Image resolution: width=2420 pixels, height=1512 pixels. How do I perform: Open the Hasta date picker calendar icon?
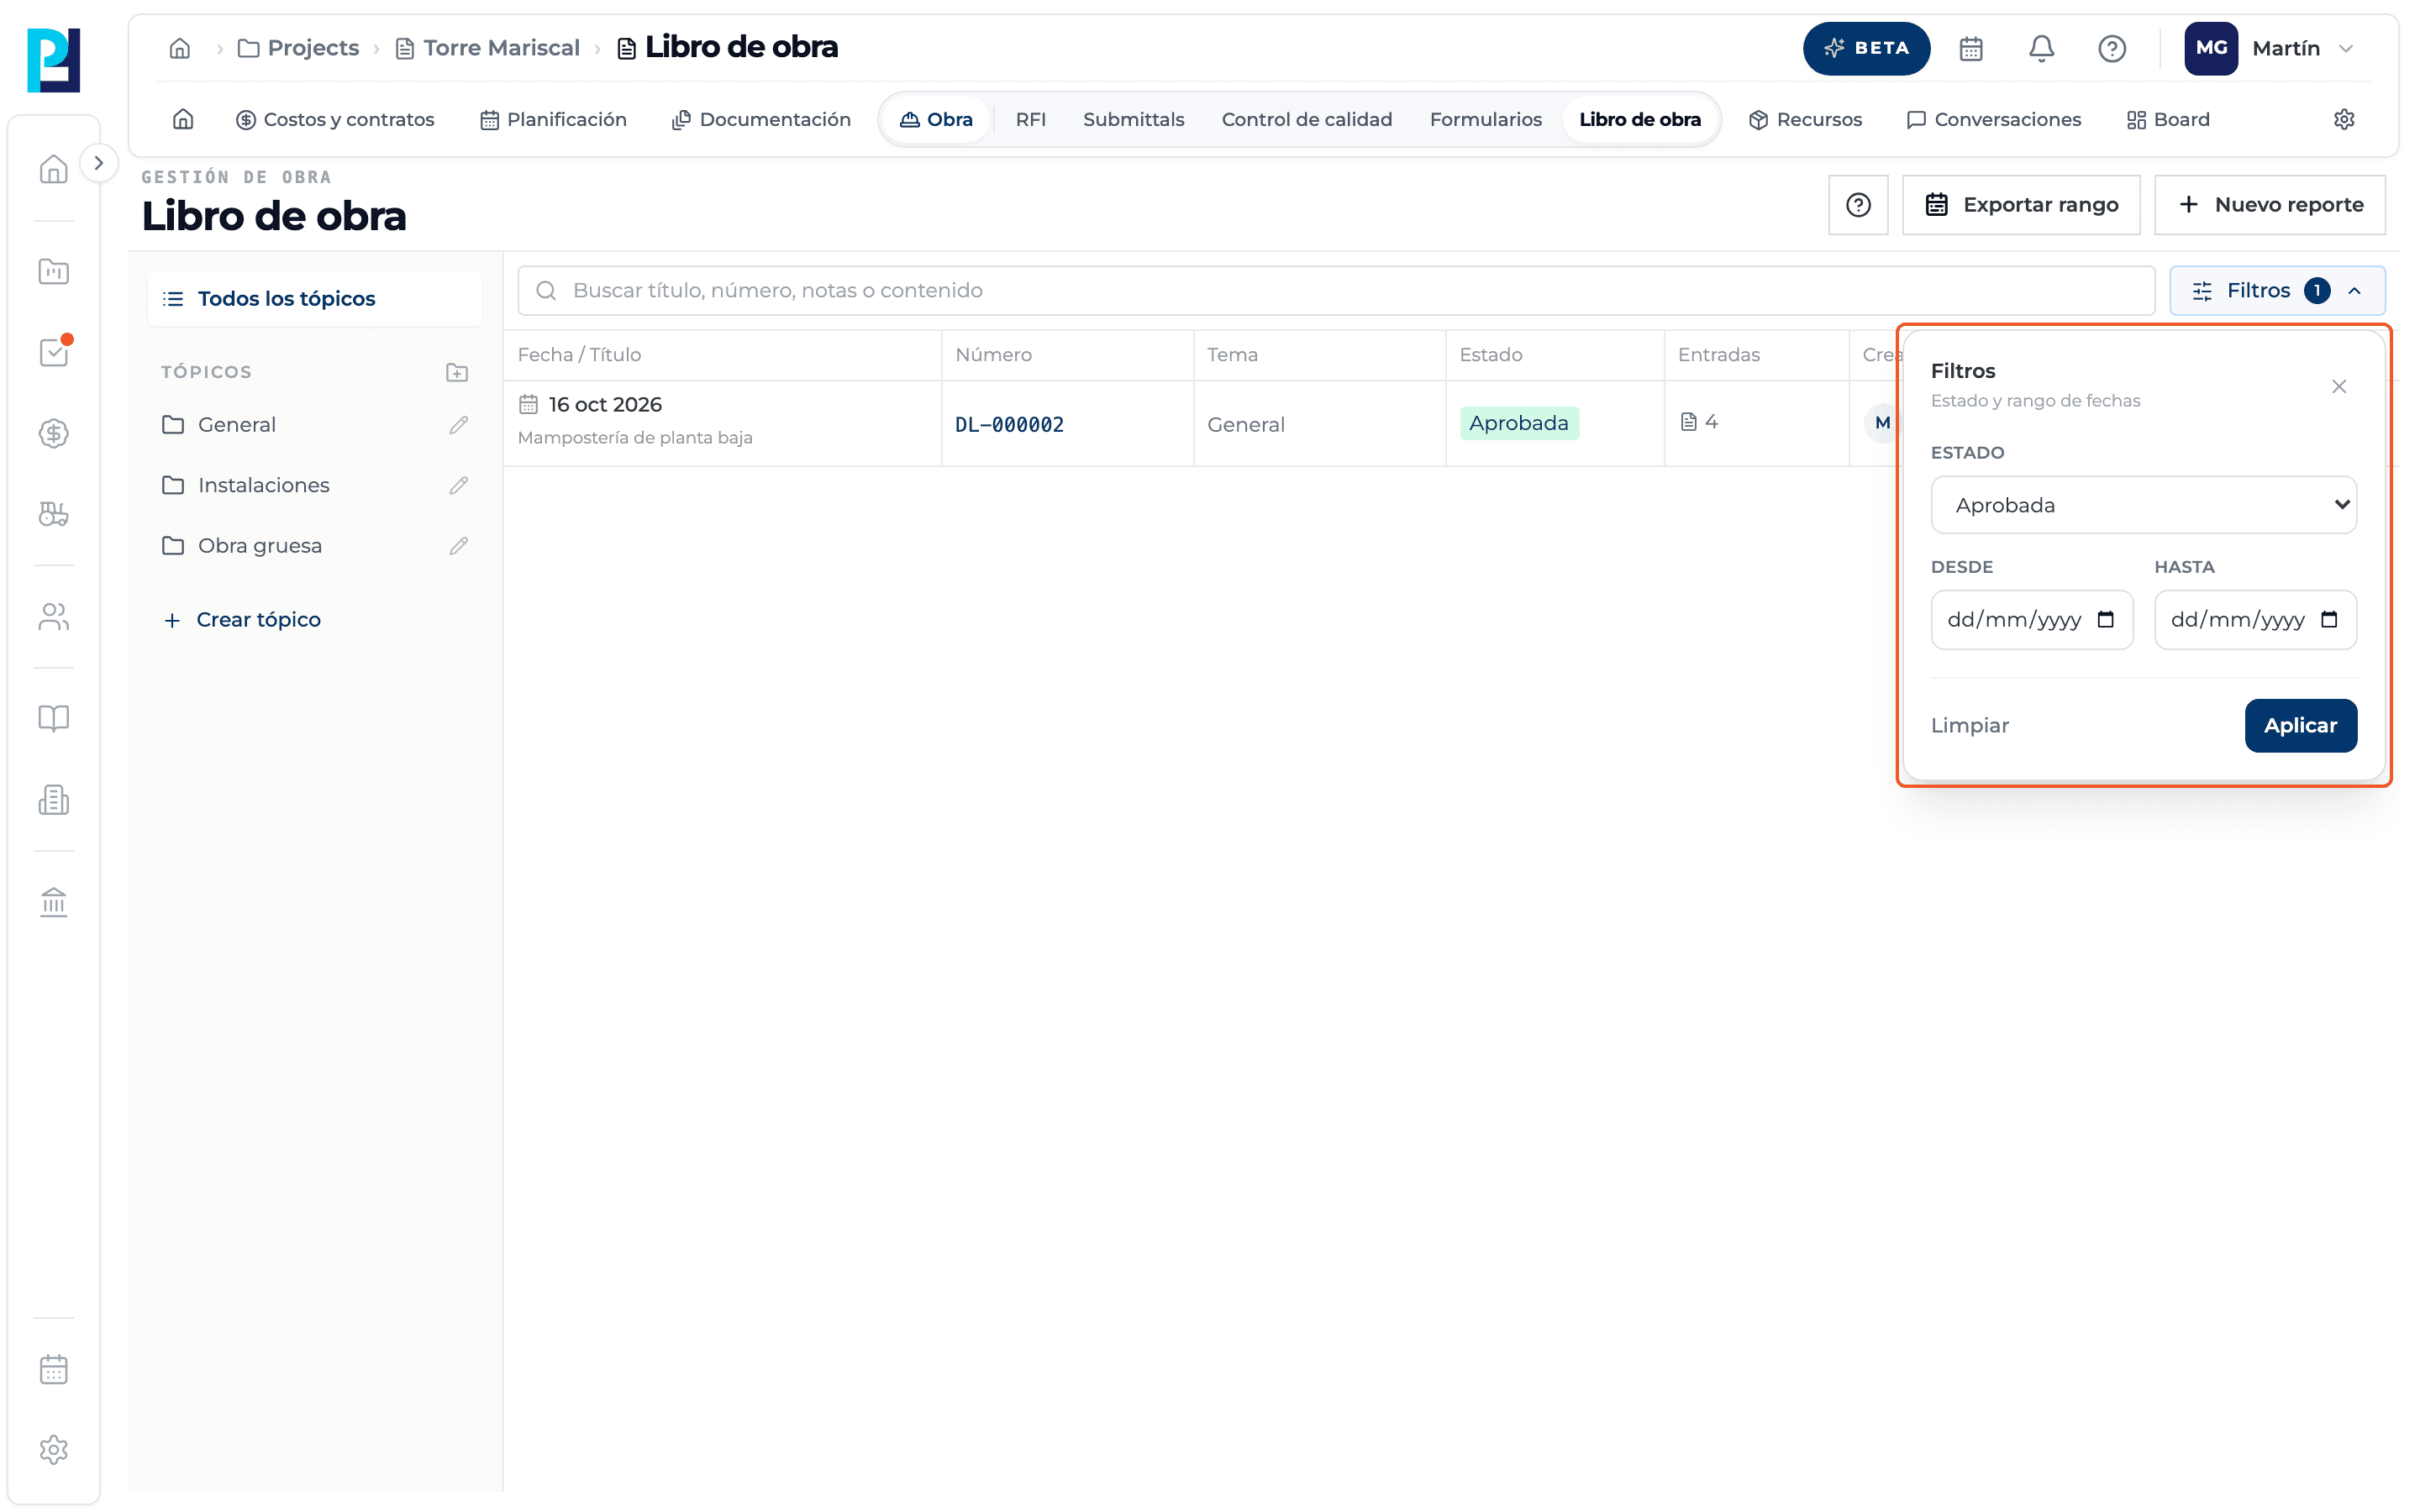[2328, 620]
